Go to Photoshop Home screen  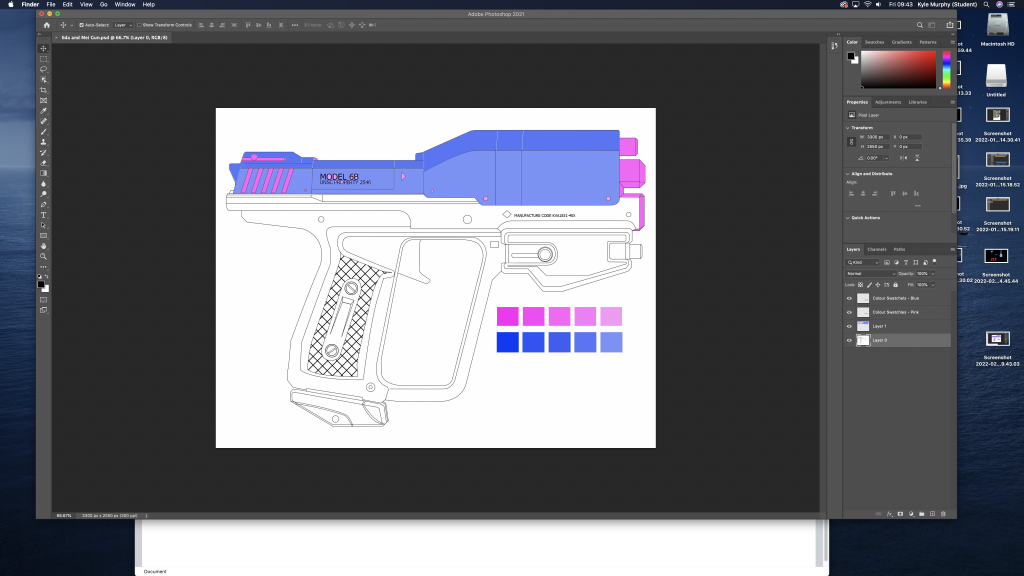point(46,25)
